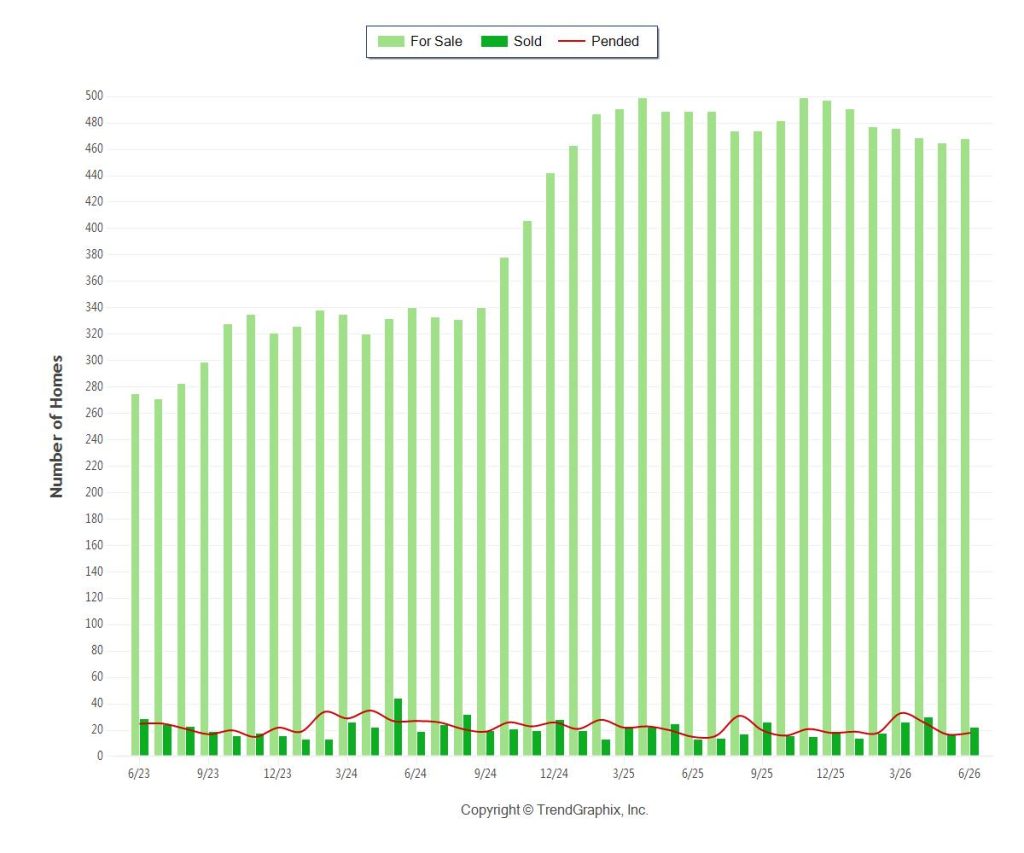1024x853 pixels.
Task: Click the 12/25 x-axis label
Action: point(831,773)
